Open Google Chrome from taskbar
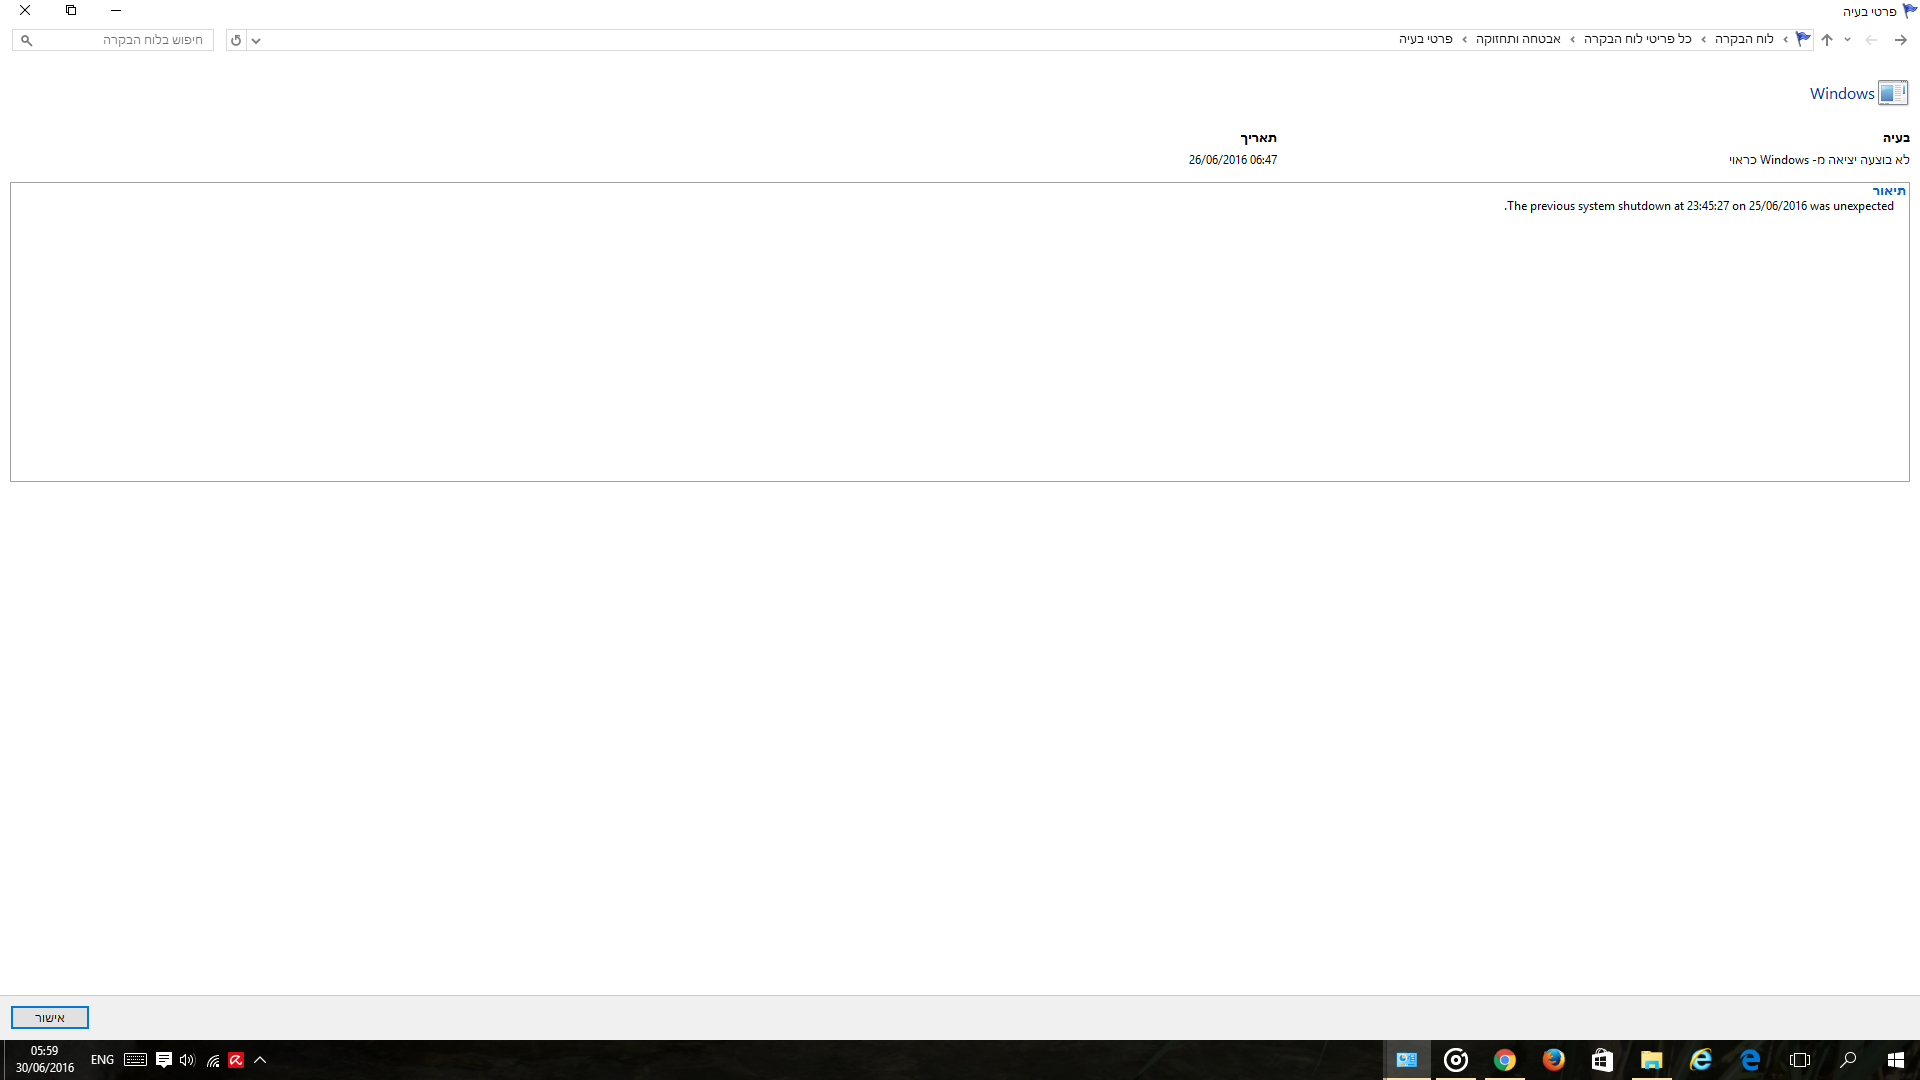The height and width of the screenshot is (1080, 1920). click(x=1505, y=1060)
